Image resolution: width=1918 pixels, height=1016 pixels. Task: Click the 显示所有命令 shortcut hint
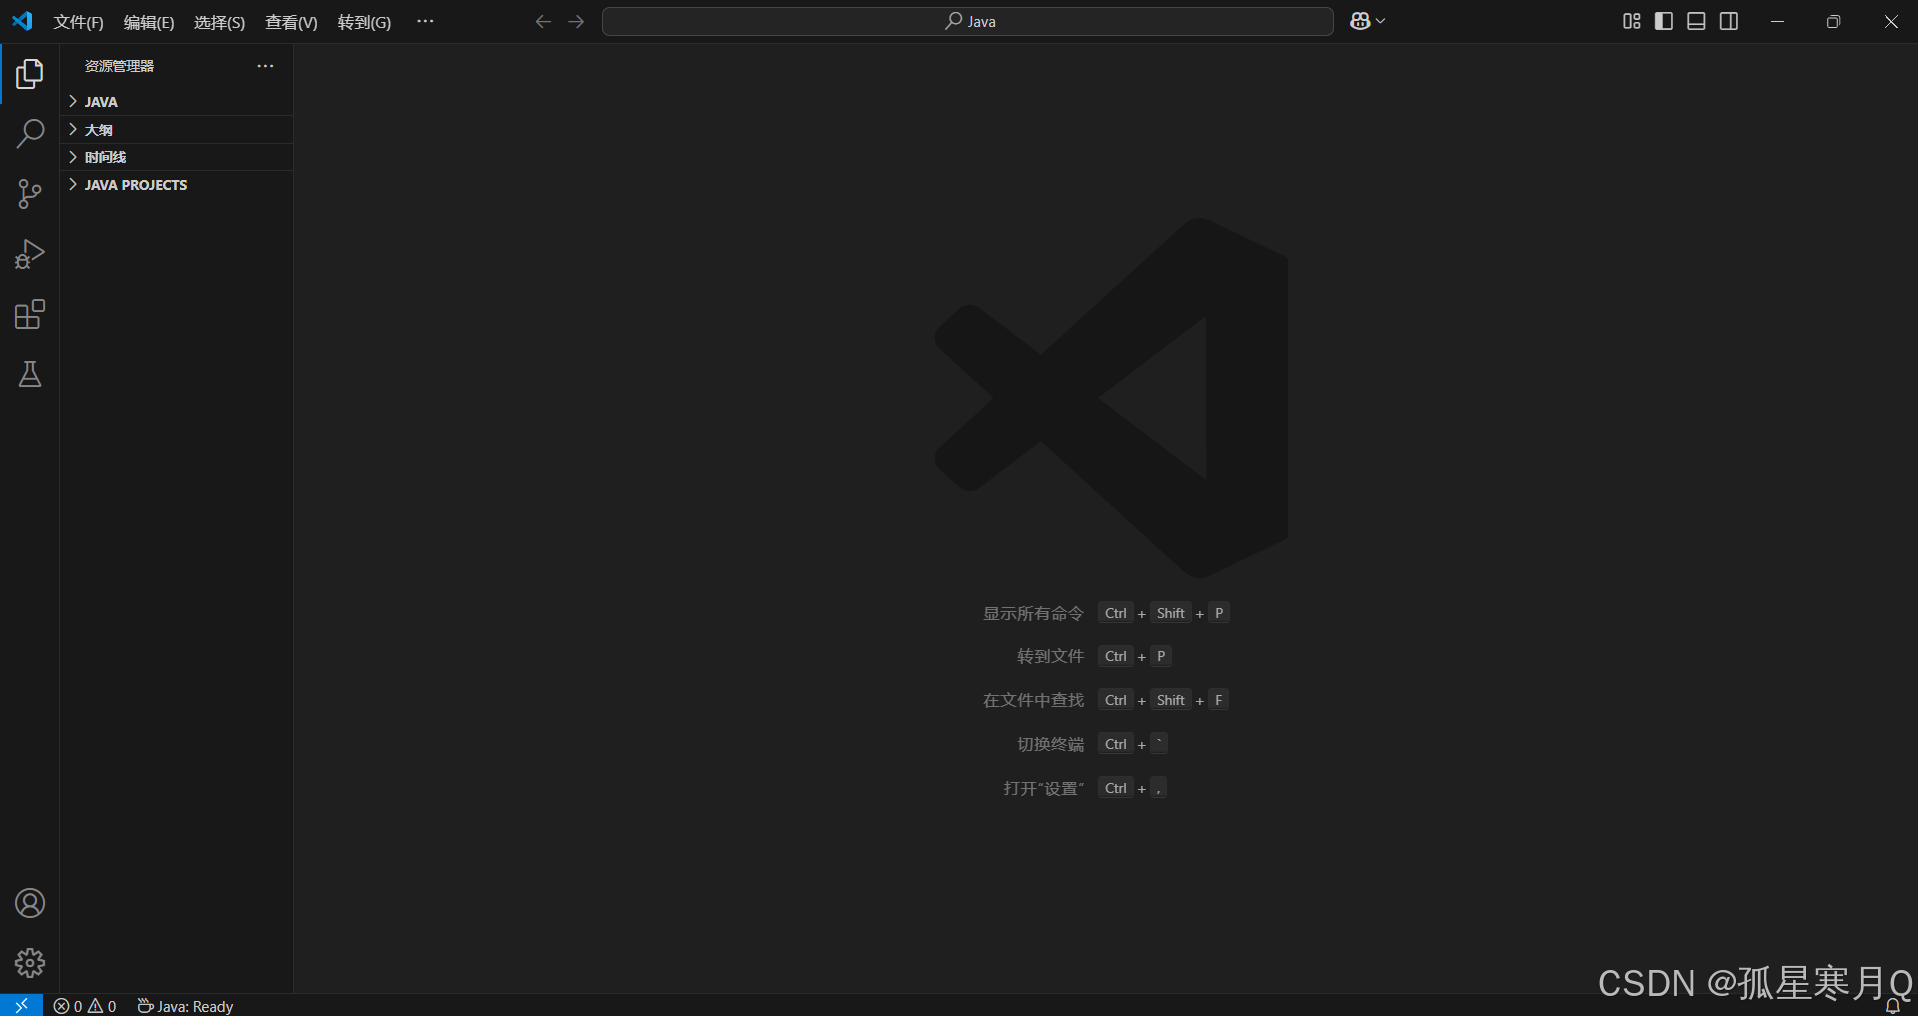[1033, 613]
